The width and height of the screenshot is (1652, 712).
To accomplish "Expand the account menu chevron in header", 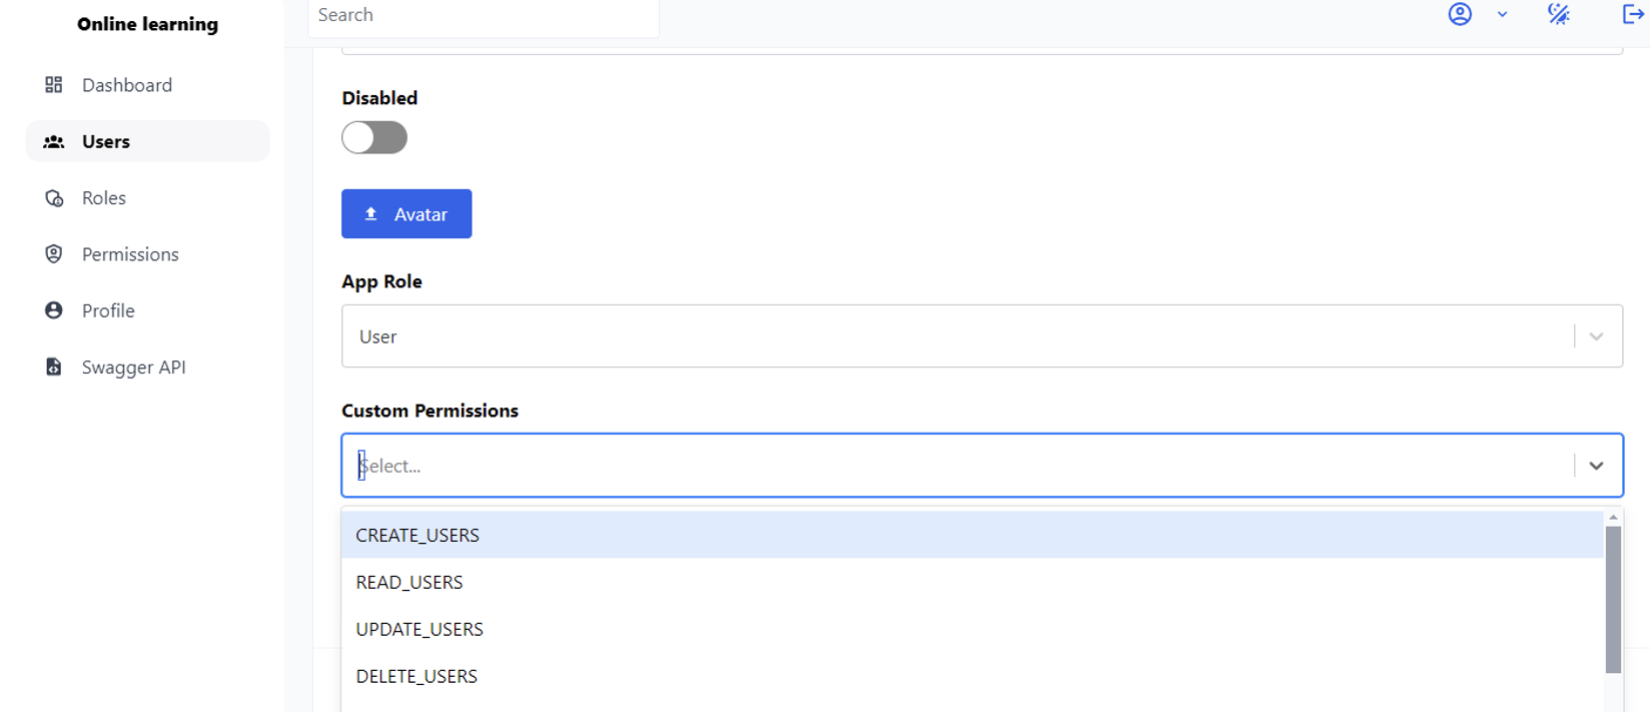I will [1502, 14].
